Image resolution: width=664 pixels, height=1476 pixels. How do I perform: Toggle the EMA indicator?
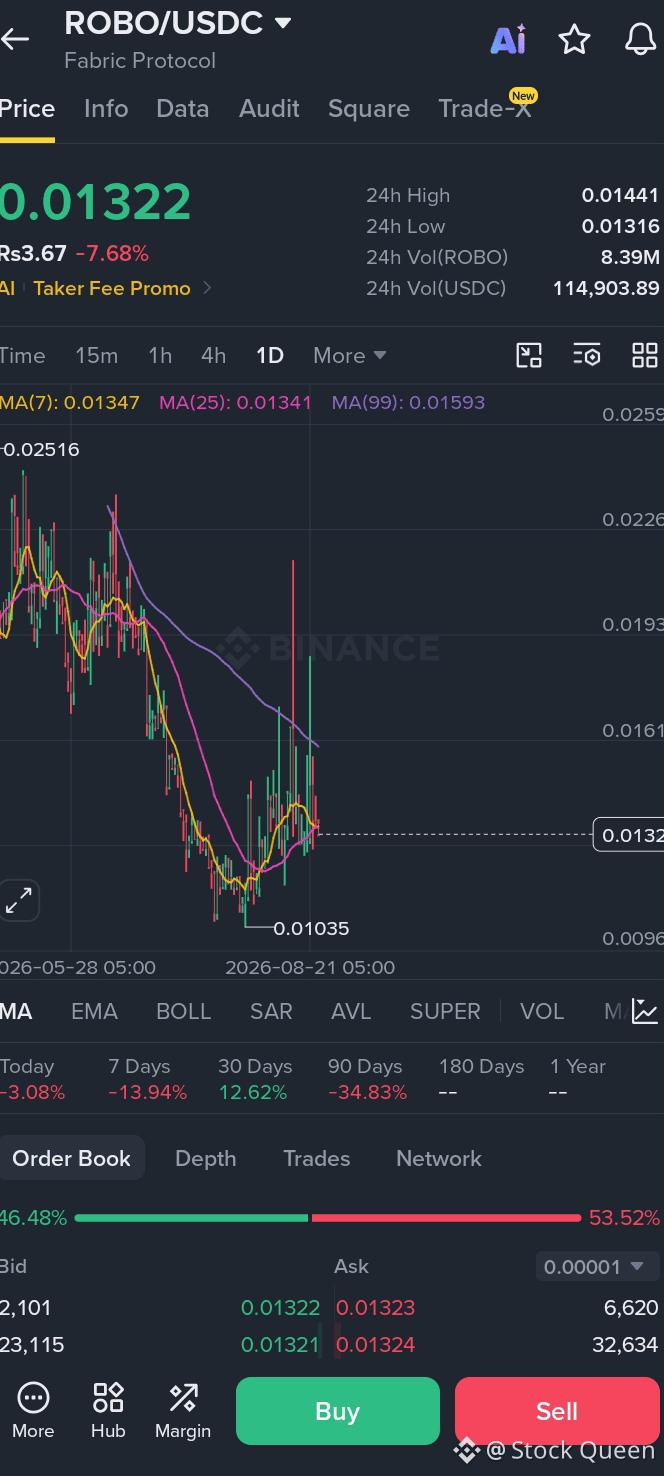(94, 1011)
